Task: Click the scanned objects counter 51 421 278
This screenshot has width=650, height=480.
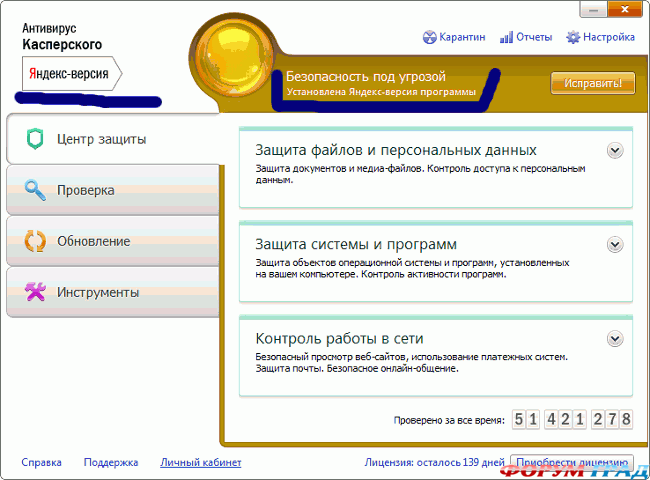Action: (572, 419)
